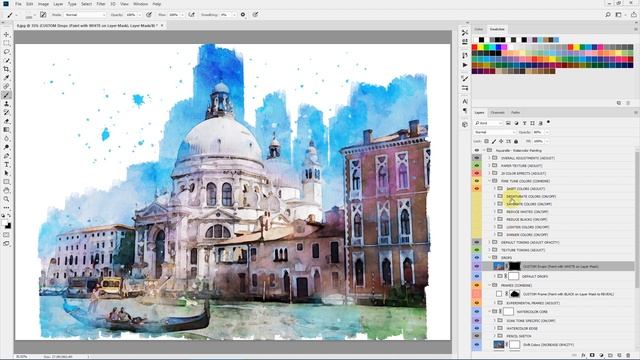640x360 pixels.
Task: Collapse the FINE TUNE COLORS group
Action: click(489, 181)
